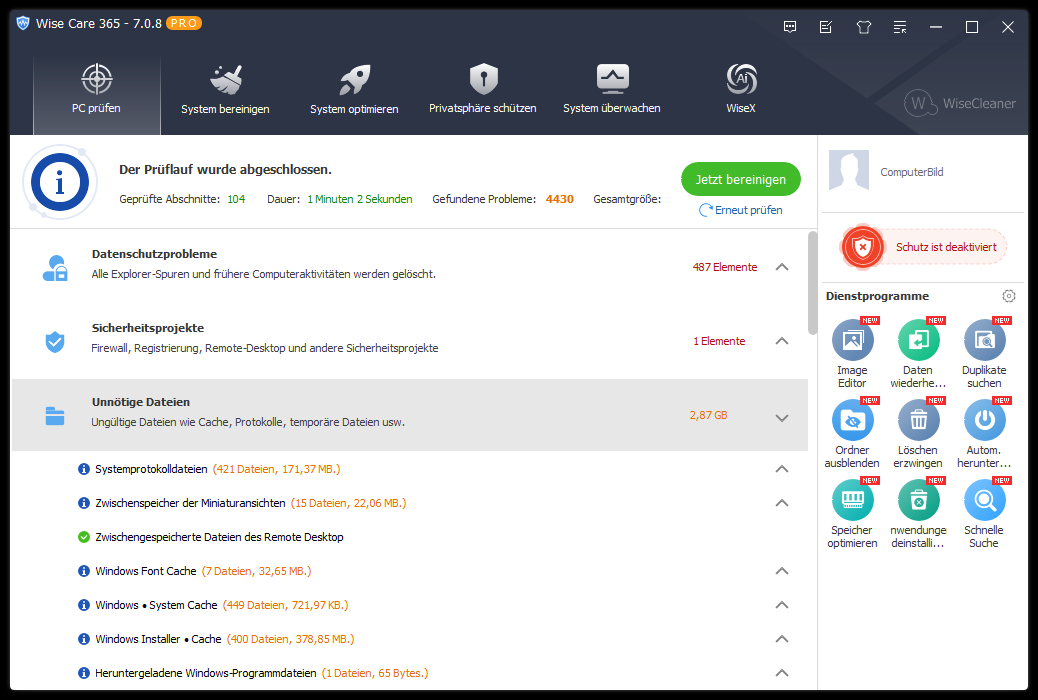1038x700 pixels.
Task: Click the blue info circle scan status icon
Action: point(60,182)
